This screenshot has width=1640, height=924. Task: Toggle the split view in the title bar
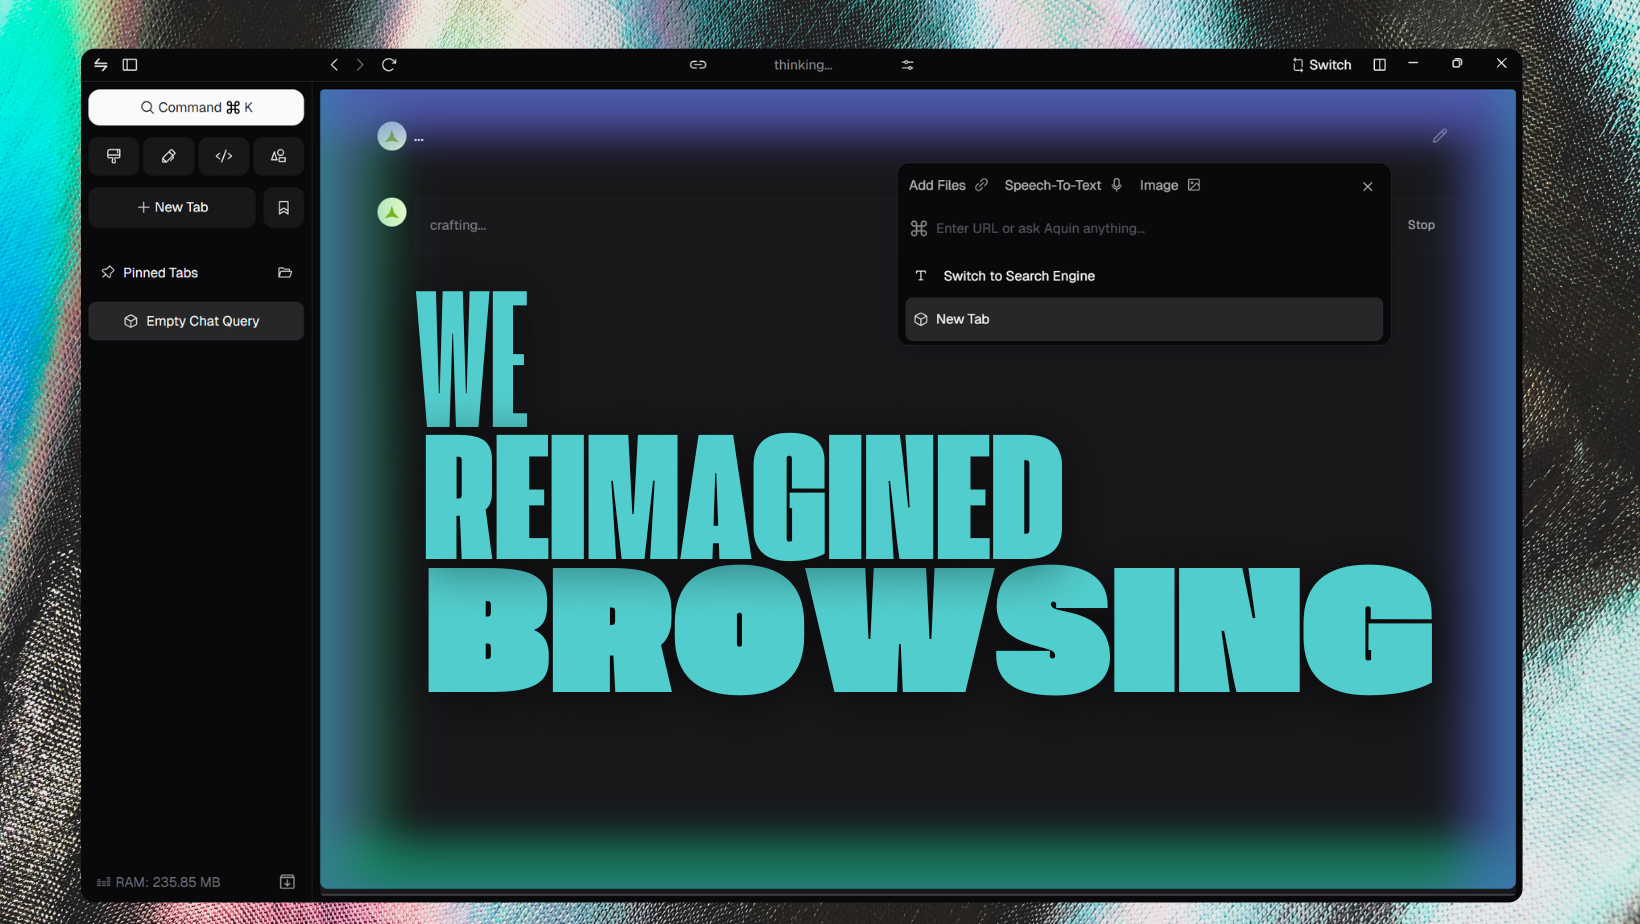click(x=1379, y=64)
